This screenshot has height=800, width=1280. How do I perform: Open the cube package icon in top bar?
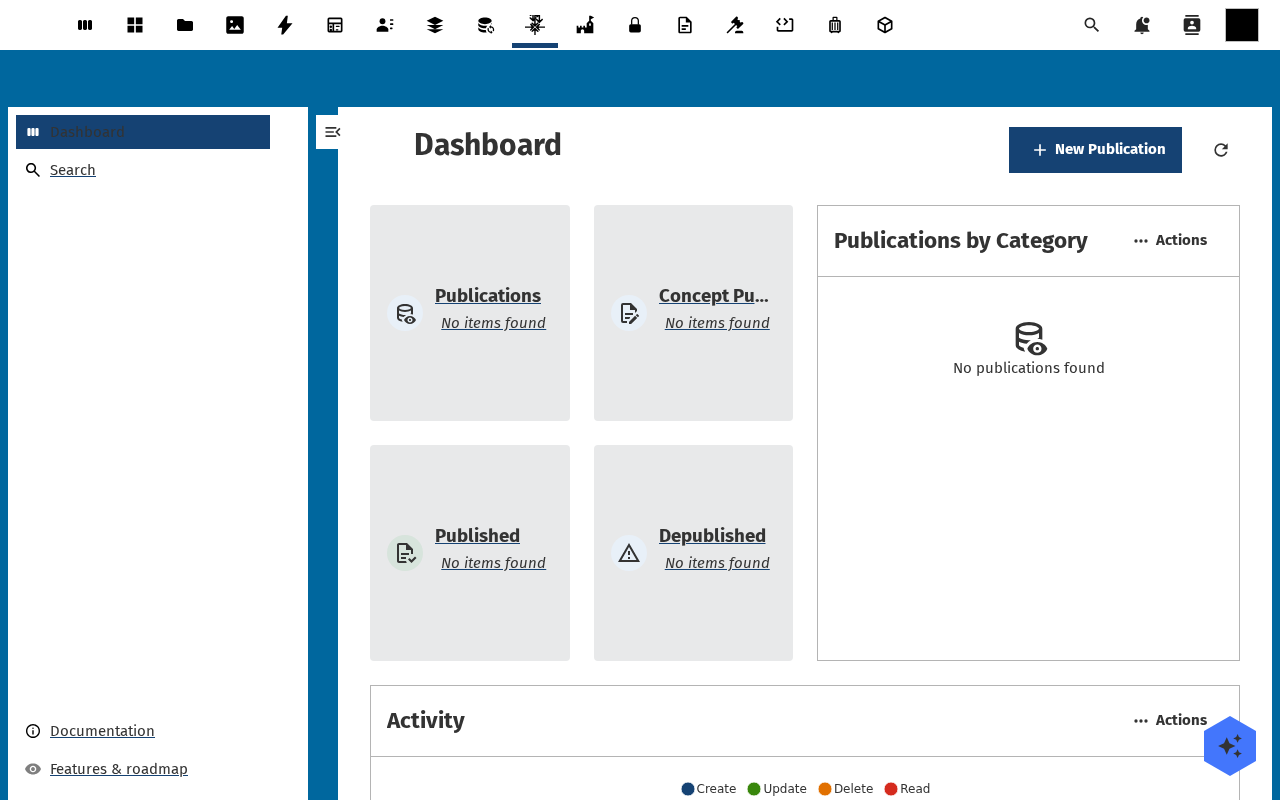pyautogui.click(x=885, y=25)
